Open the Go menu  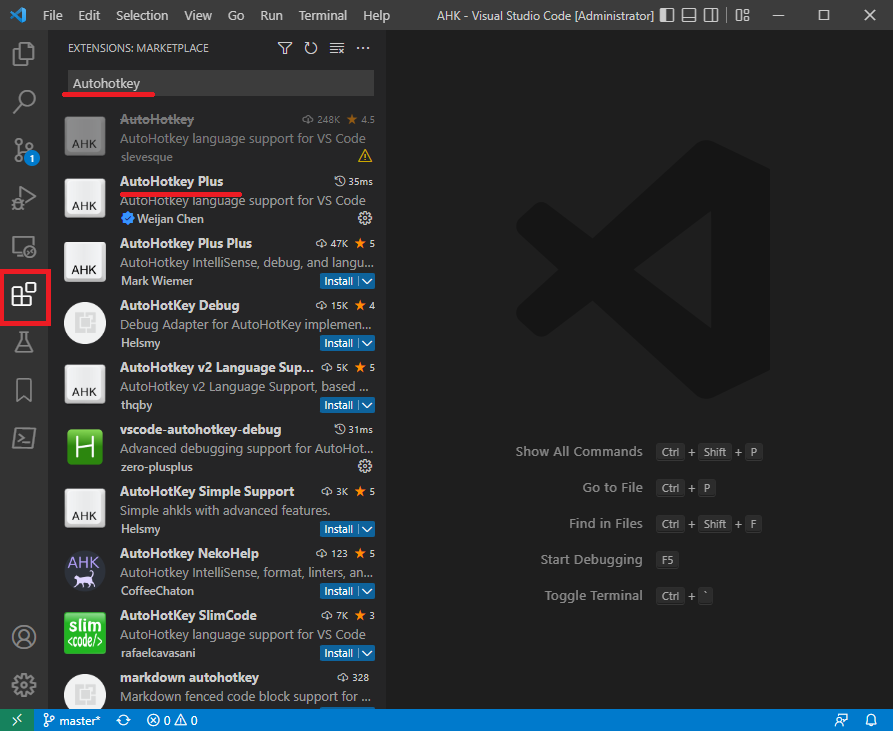tap(236, 15)
